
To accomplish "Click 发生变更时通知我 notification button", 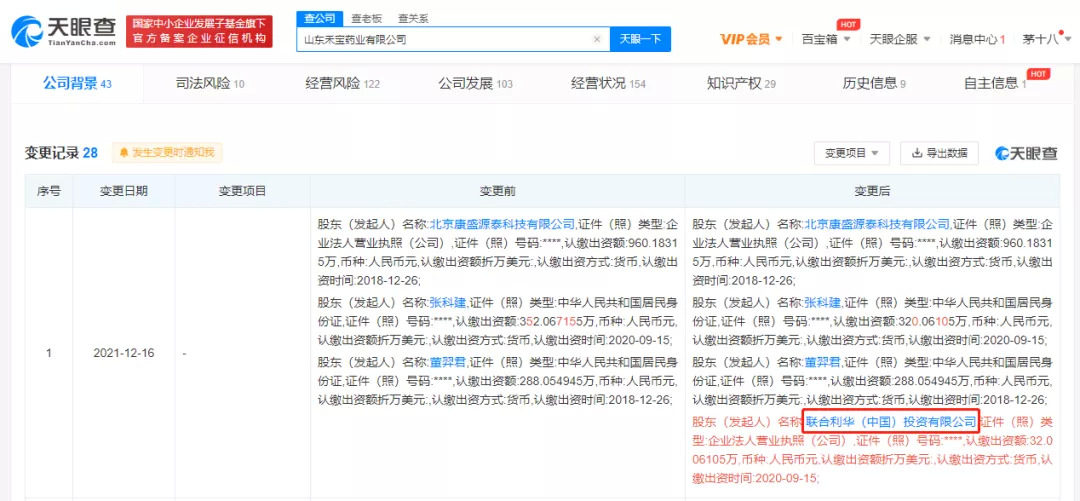I will 167,152.
